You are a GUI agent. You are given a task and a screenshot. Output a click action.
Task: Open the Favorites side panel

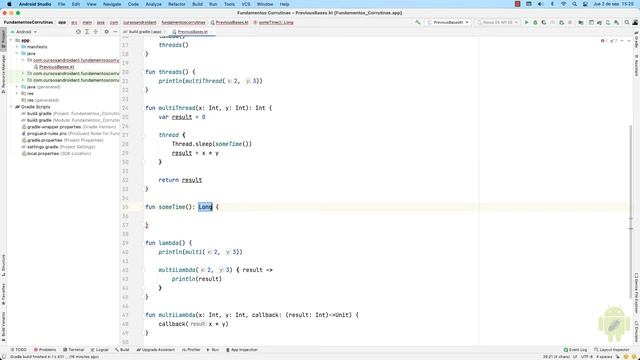3,295
